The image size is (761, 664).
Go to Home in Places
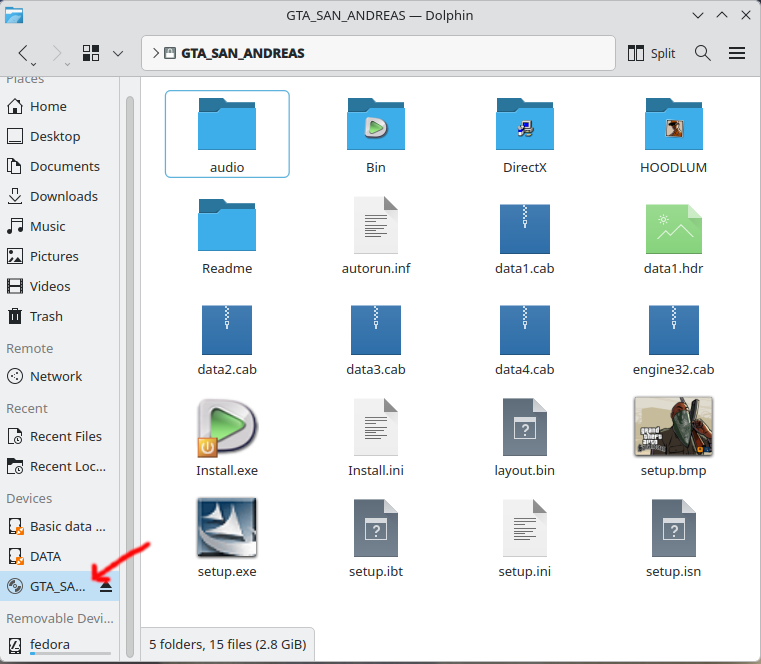tap(59, 106)
